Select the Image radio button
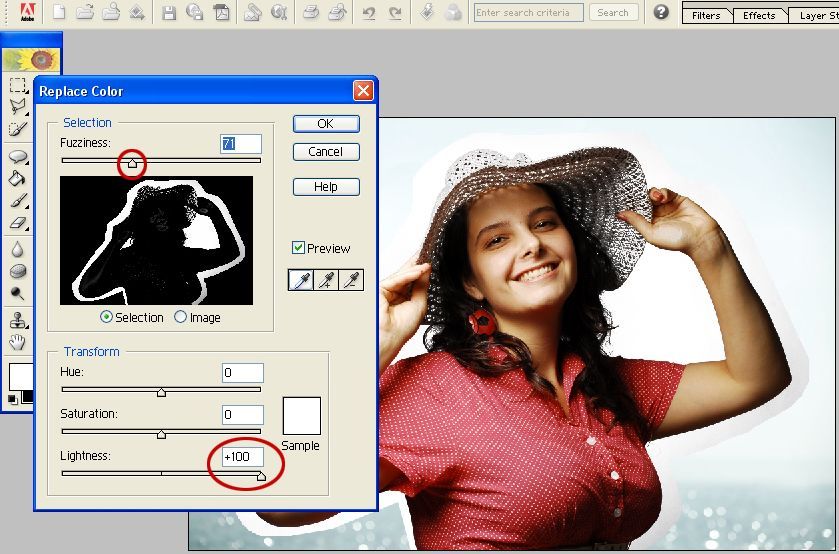The image size is (839, 554). coord(180,317)
